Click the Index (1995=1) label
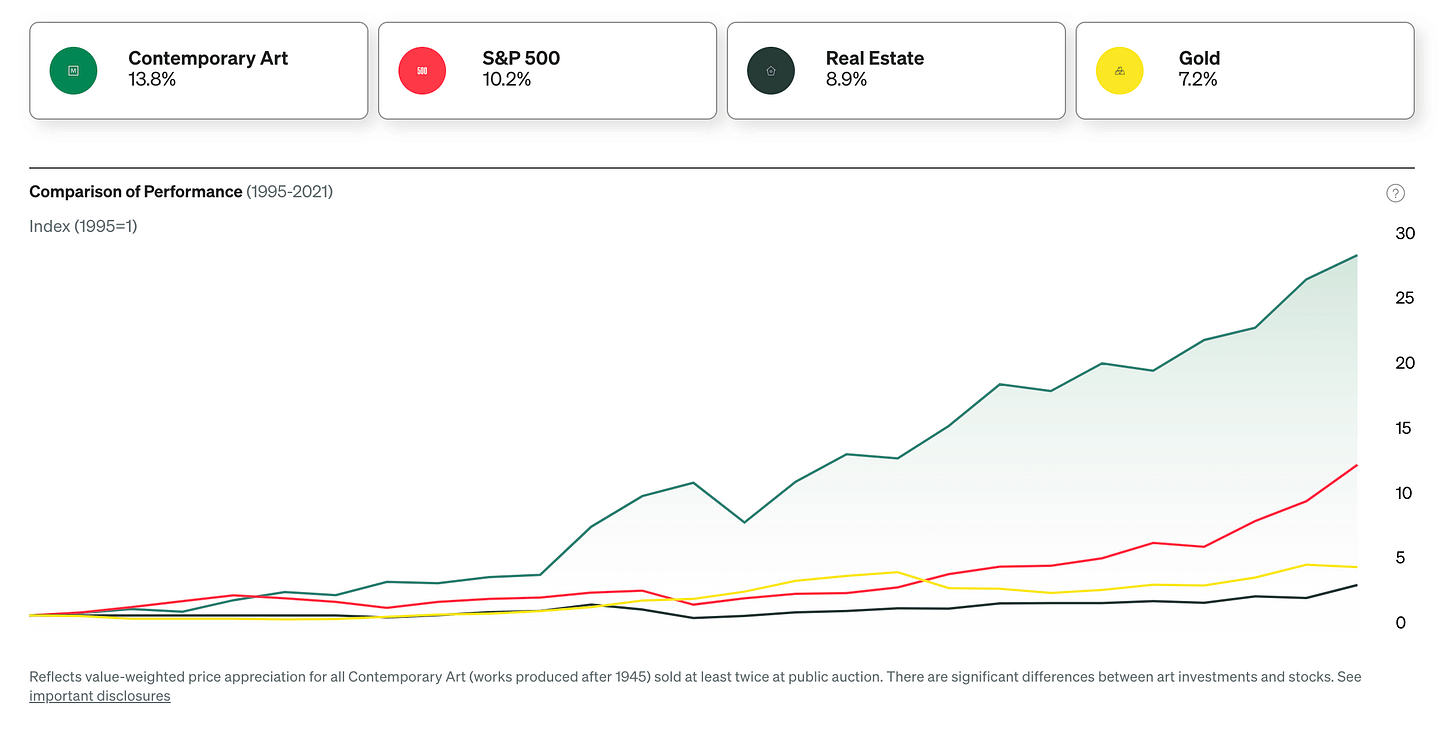The width and height of the screenshot is (1456, 729). 83,226
